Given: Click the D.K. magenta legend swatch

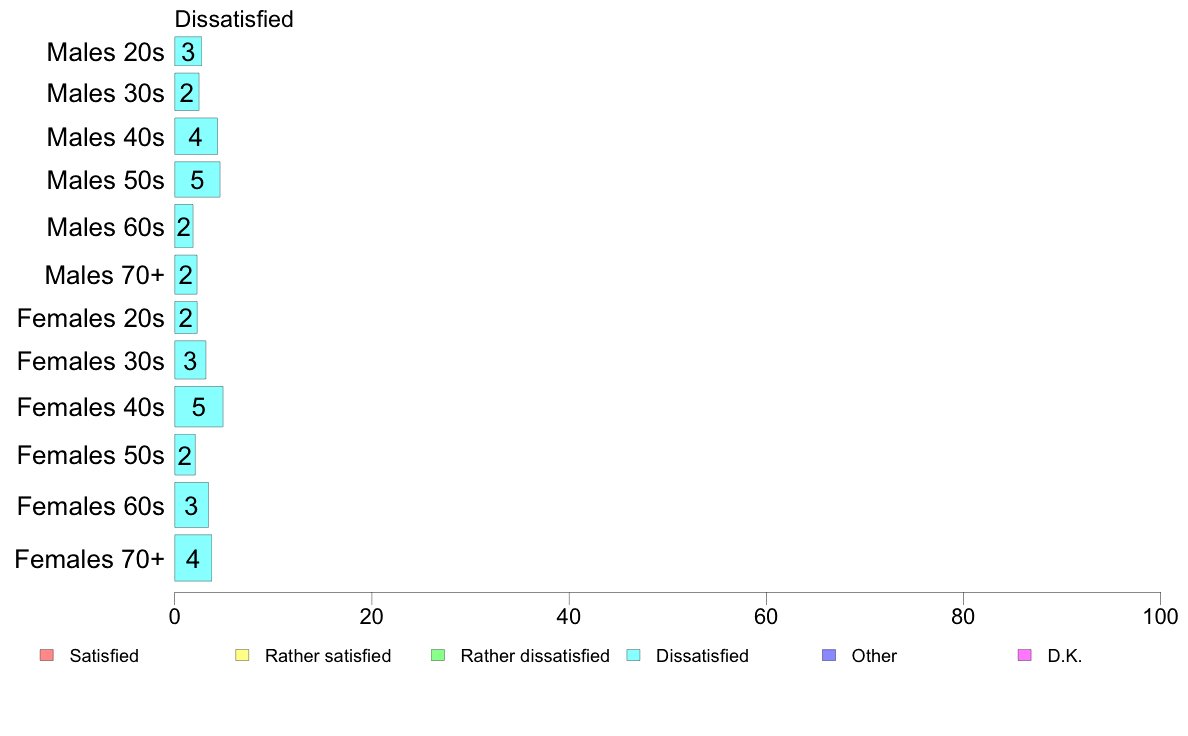Looking at the screenshot, I should coord(1024,655).
